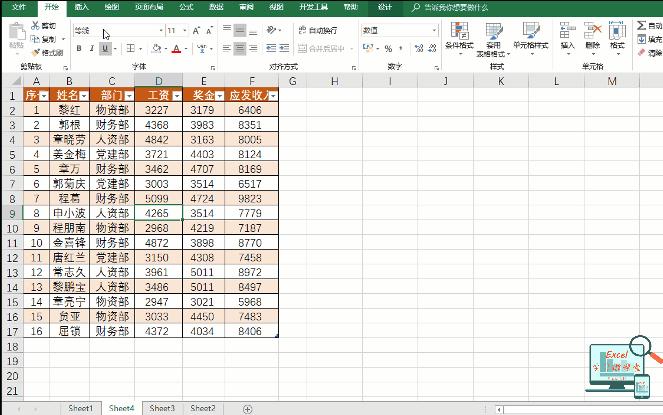Image resolution: width=663 pixels, height=415 pixels.
Task: Switch to Sheet1 tab
Action: tap(80, 408)
